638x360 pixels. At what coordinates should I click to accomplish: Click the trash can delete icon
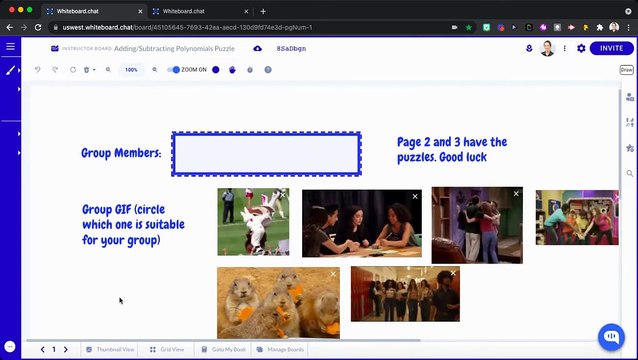tap(86, 70)
